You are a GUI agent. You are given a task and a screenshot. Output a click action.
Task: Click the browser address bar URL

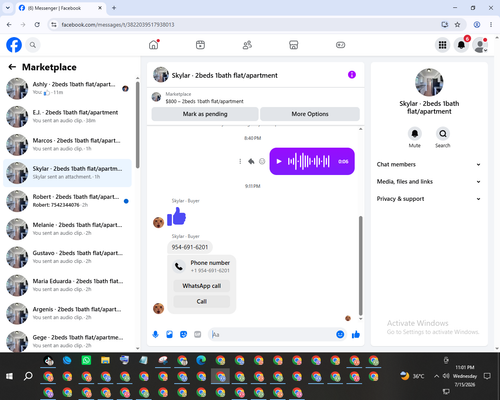[x=118, y=25]
